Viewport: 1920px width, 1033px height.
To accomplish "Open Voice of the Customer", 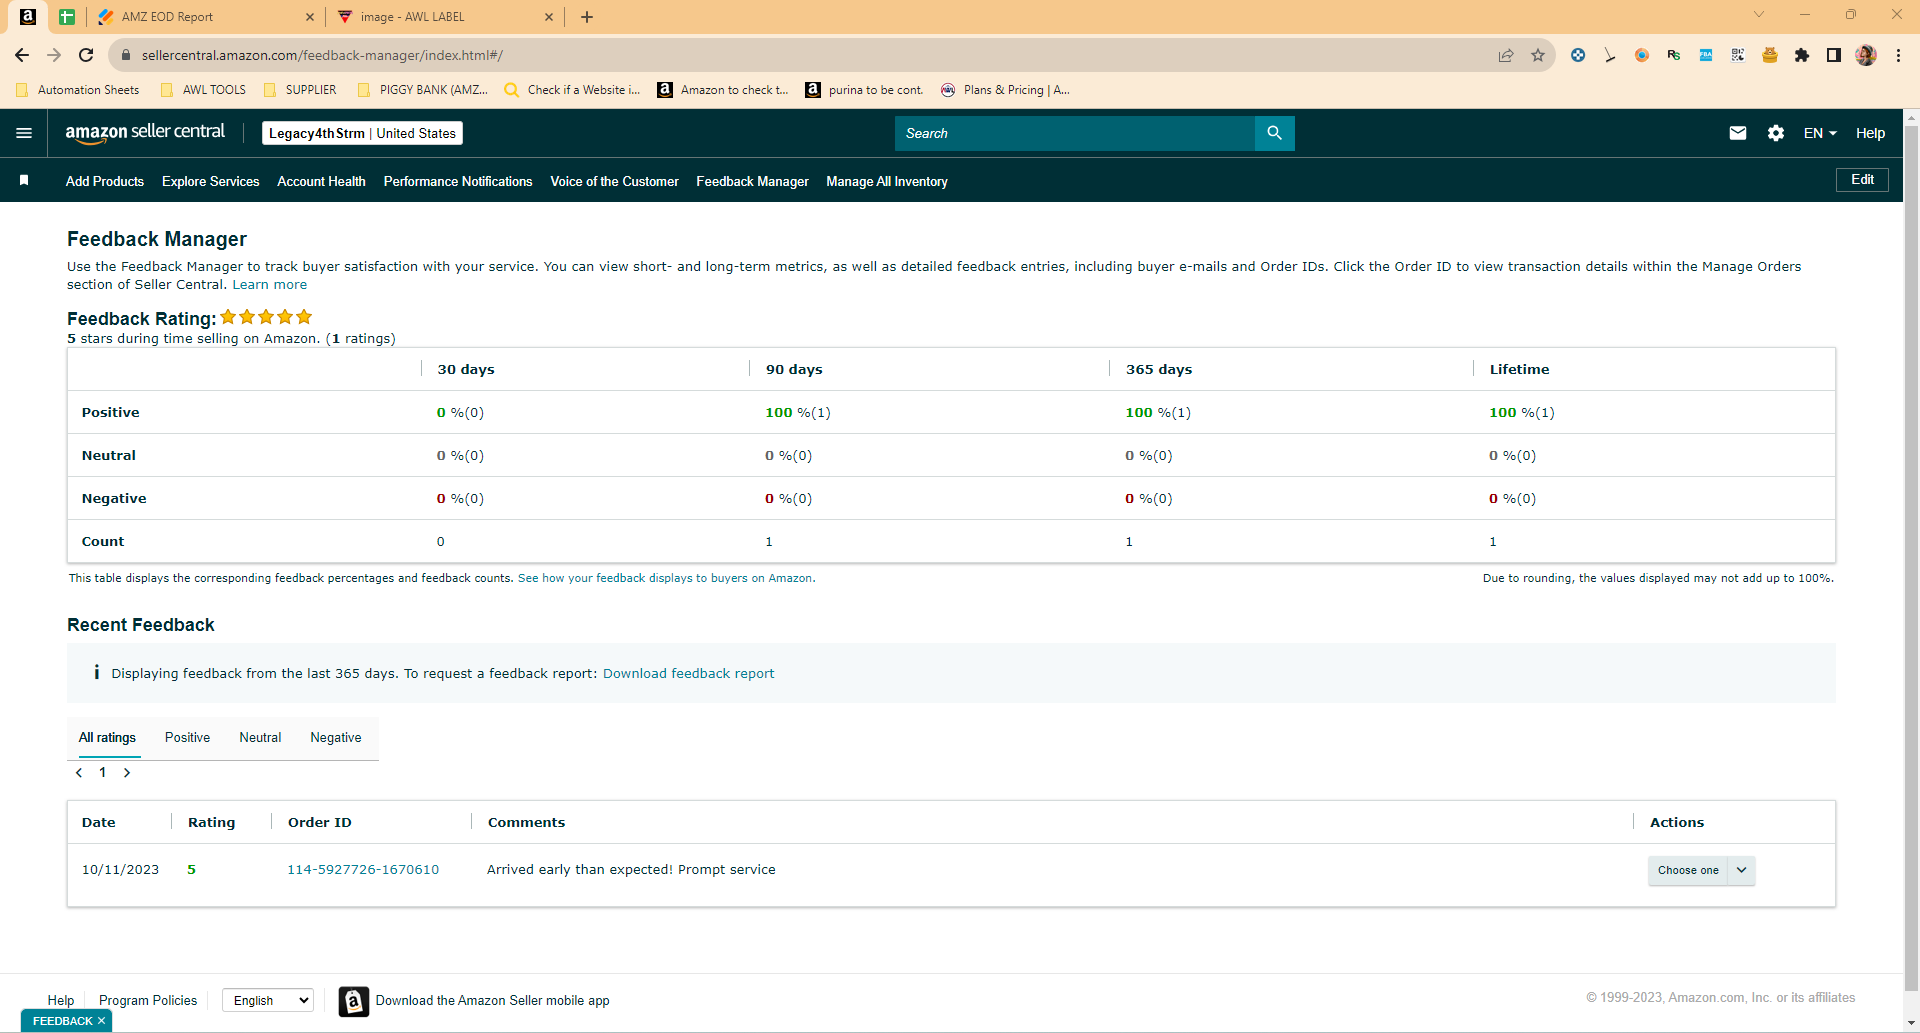I will (x=614, y=181).
